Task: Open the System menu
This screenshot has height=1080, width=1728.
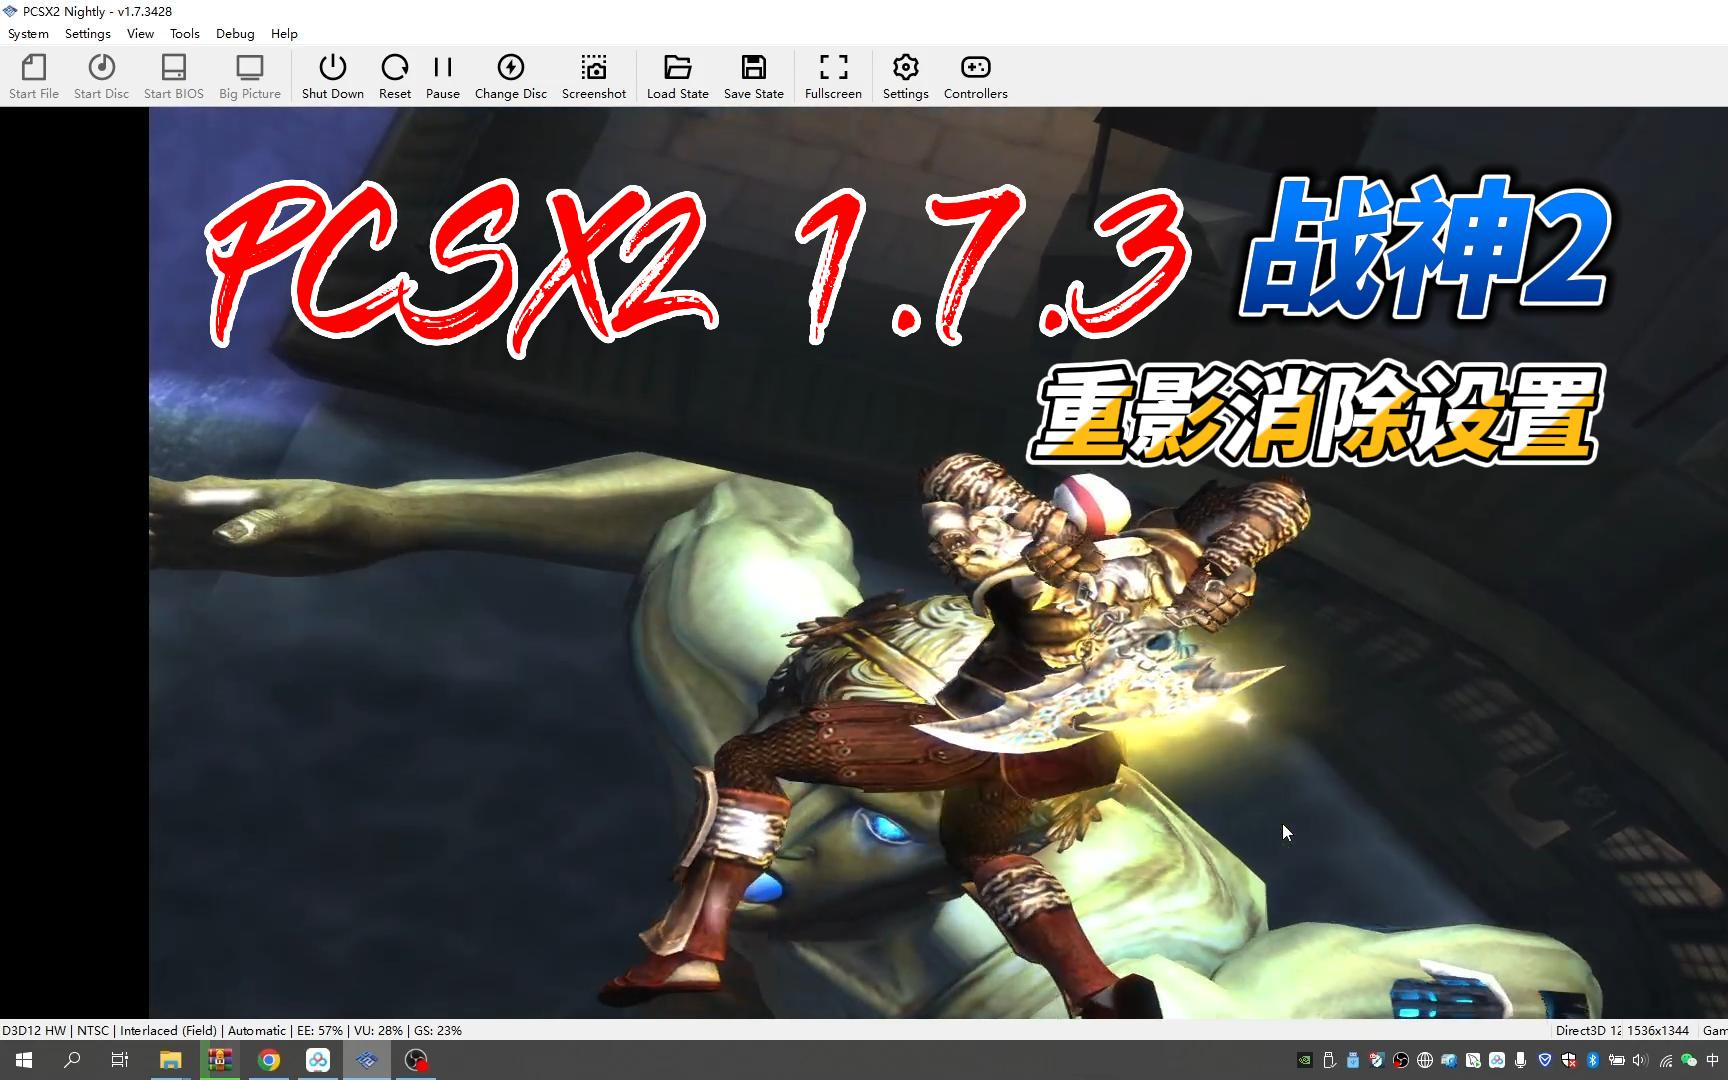Action: (28, 33)
